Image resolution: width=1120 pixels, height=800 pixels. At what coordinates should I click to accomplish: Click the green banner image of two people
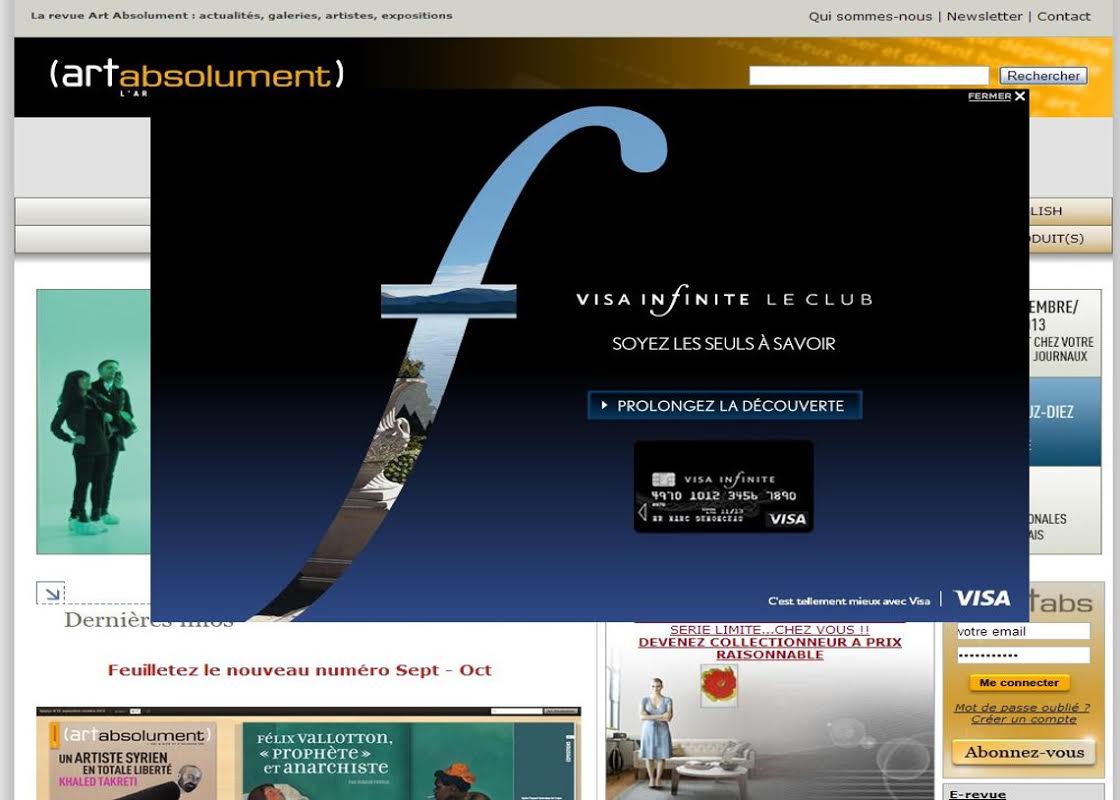click(94, 421)
